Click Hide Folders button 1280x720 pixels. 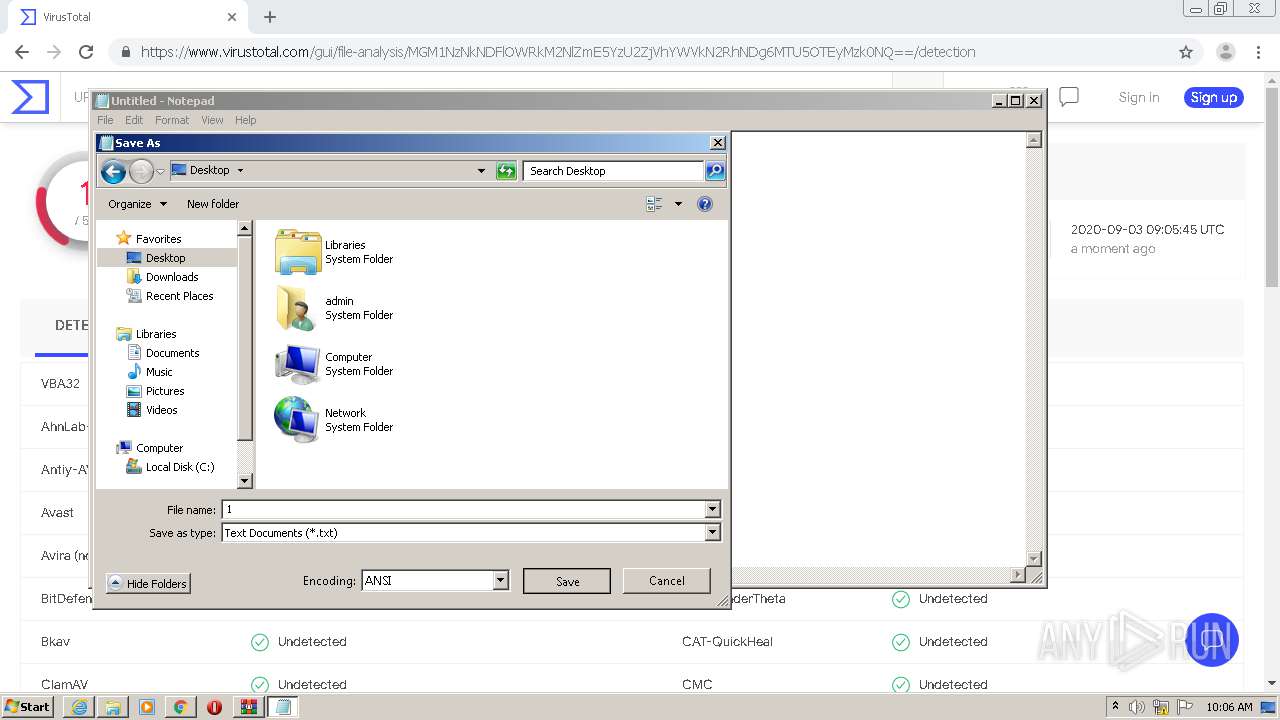coord(147,584)
